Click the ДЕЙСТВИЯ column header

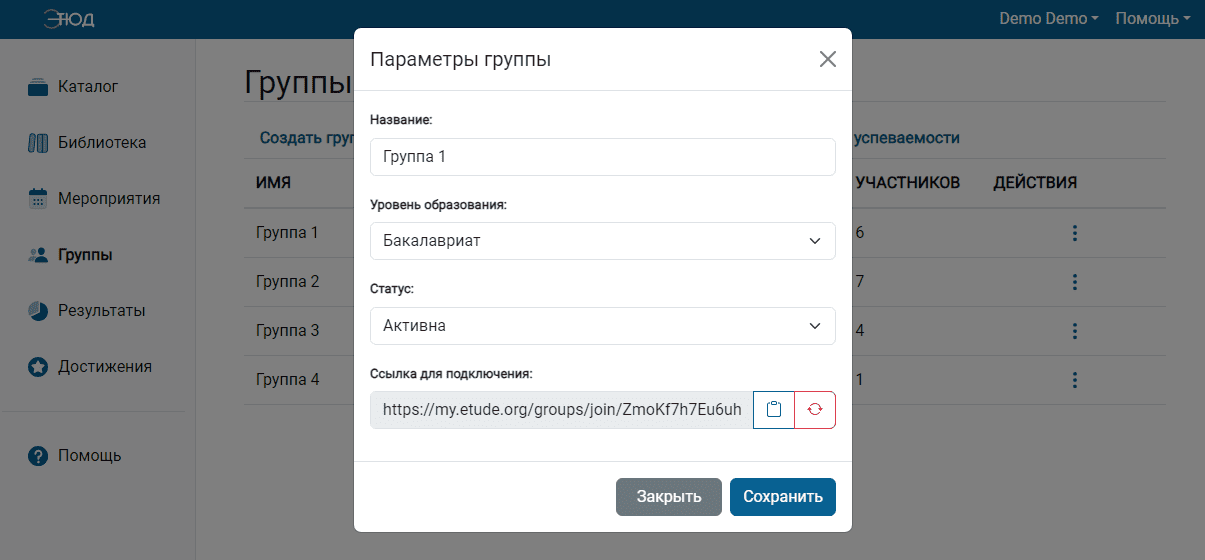1035,183
